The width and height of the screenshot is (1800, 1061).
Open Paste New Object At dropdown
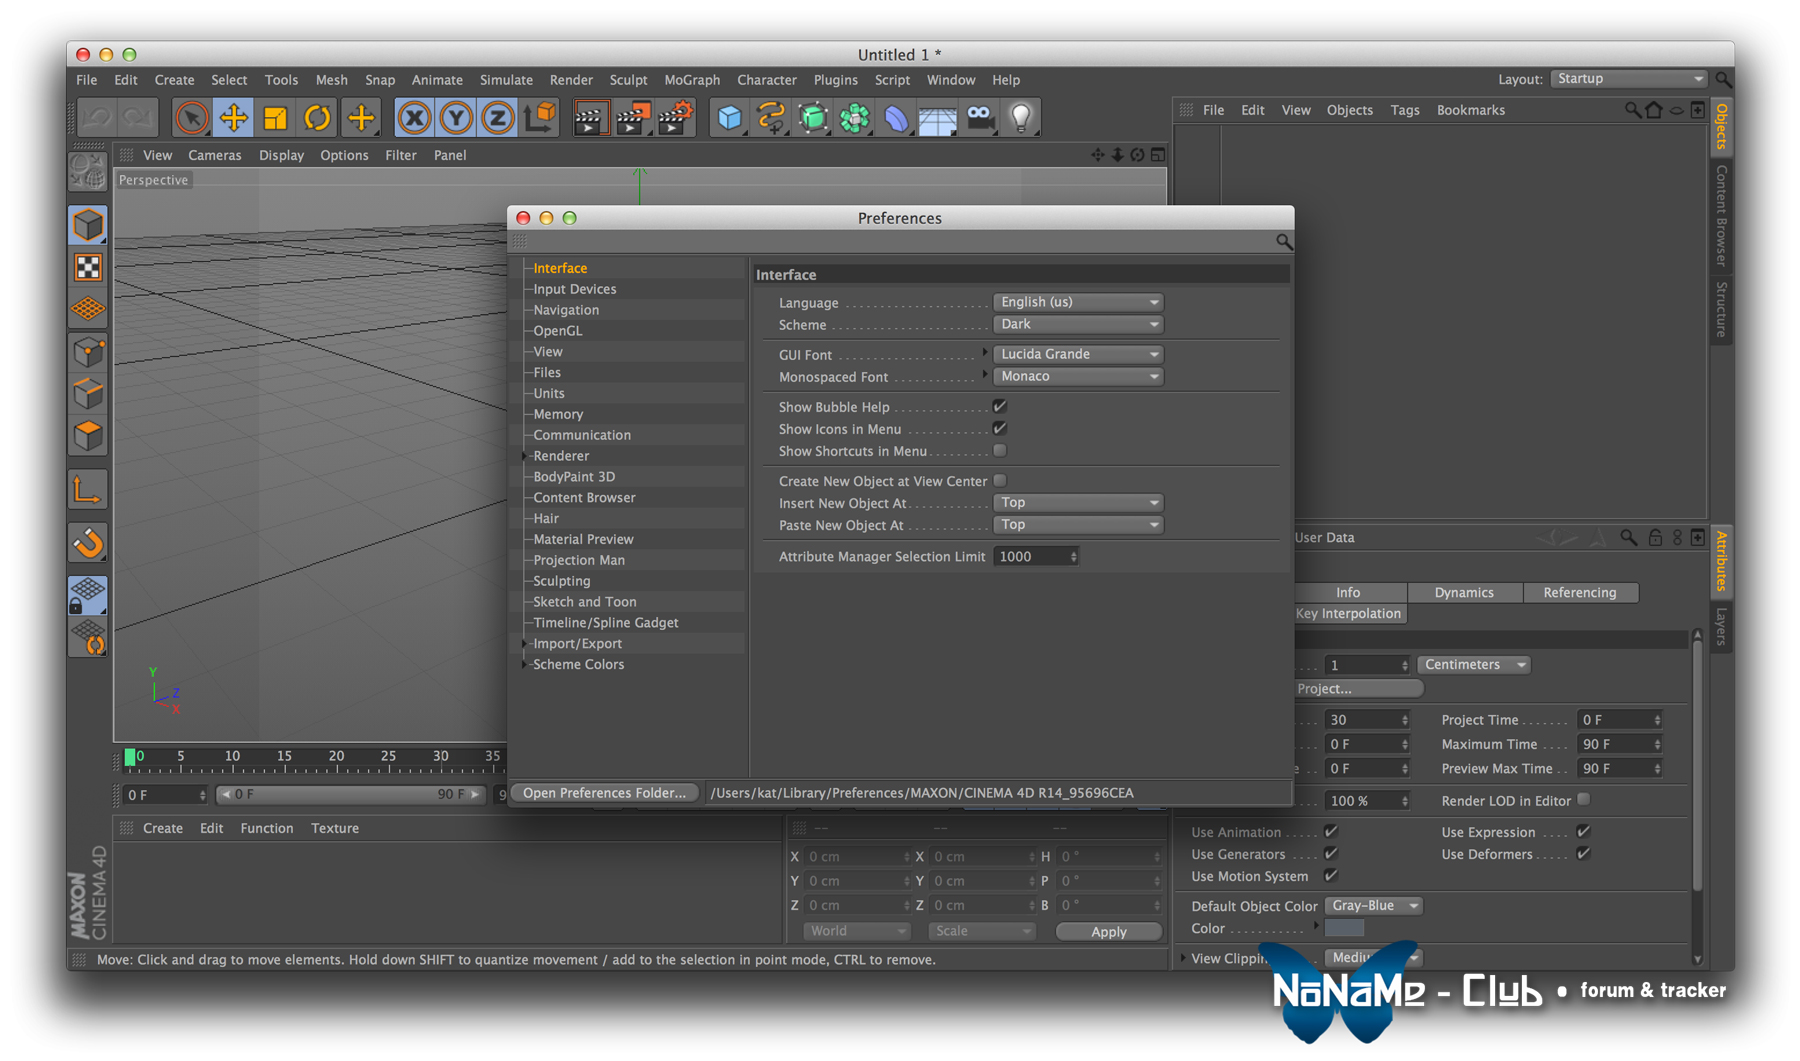click(x=1078, y=525)
